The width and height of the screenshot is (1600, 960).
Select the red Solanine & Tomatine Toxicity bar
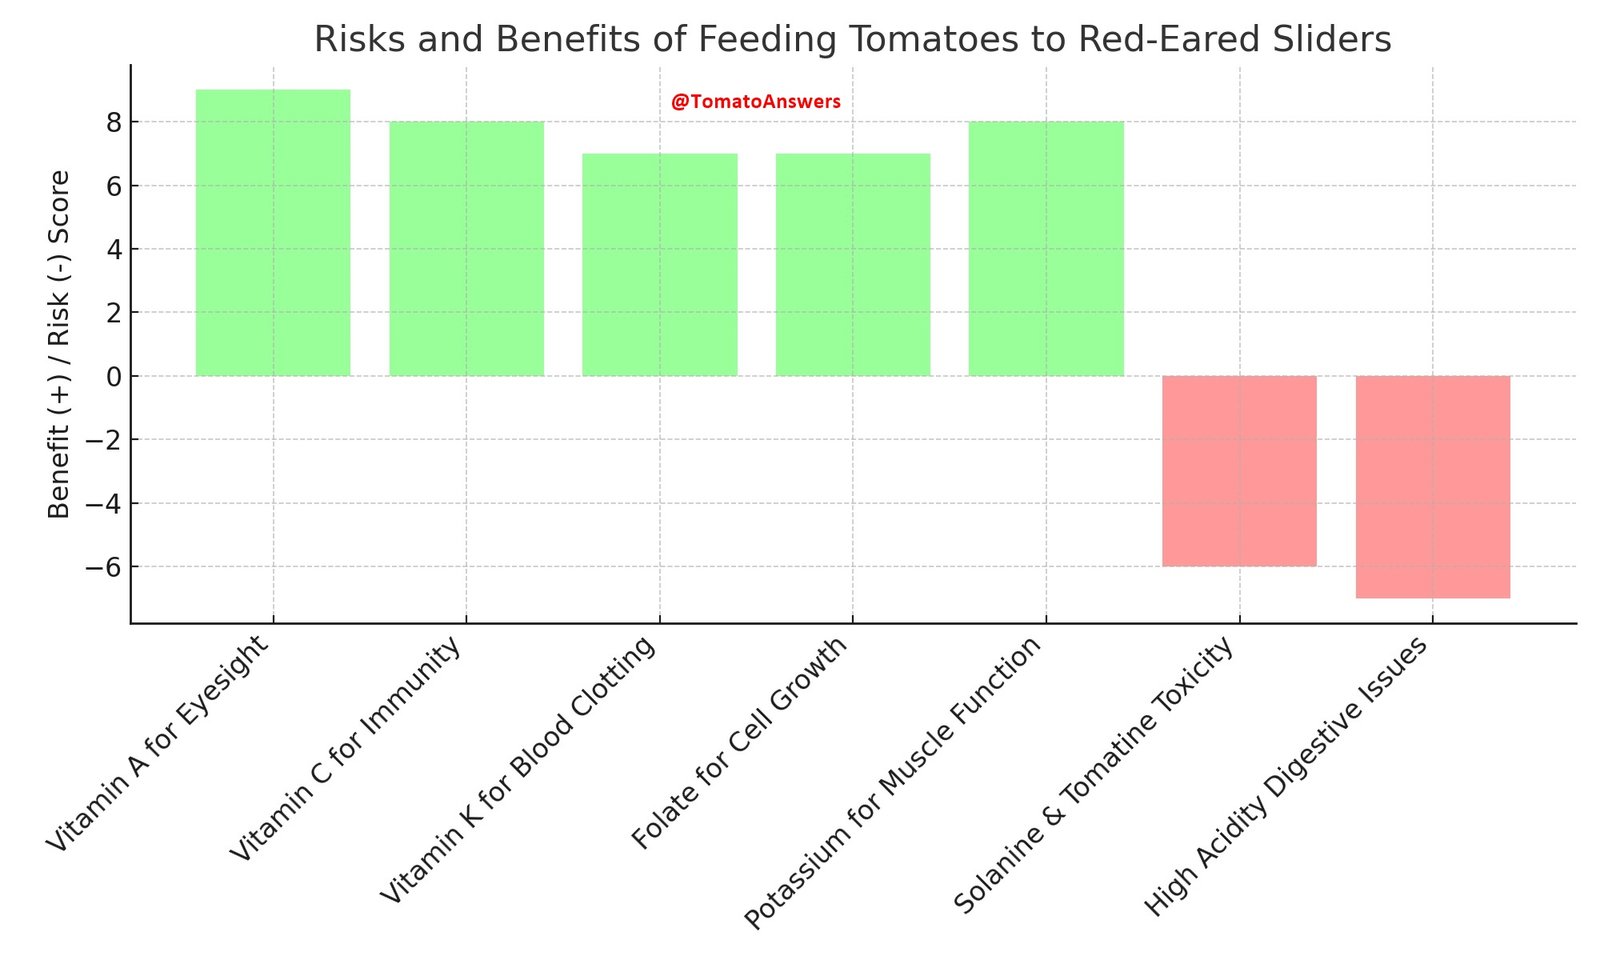click(1239, 471)
